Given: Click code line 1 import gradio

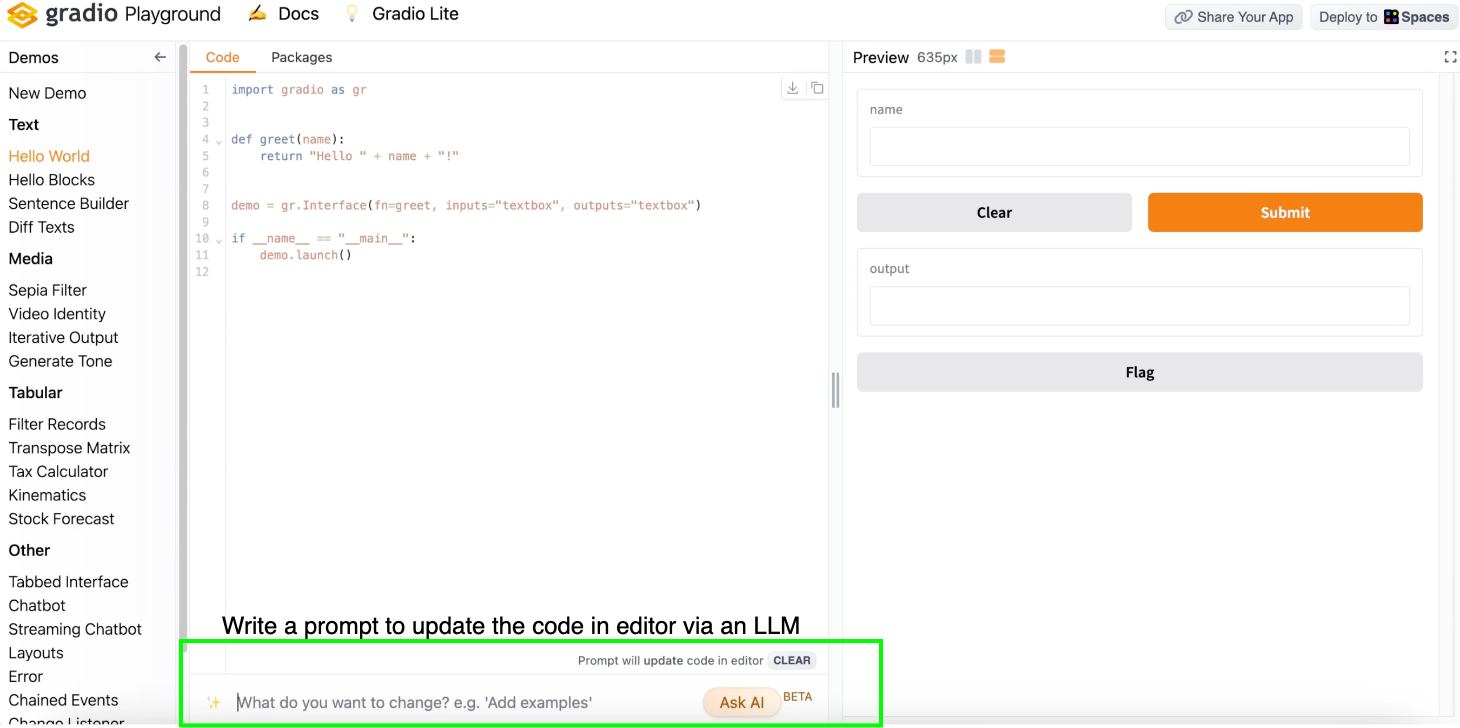Looking at the screenshot, I should [x=299, y=90].
